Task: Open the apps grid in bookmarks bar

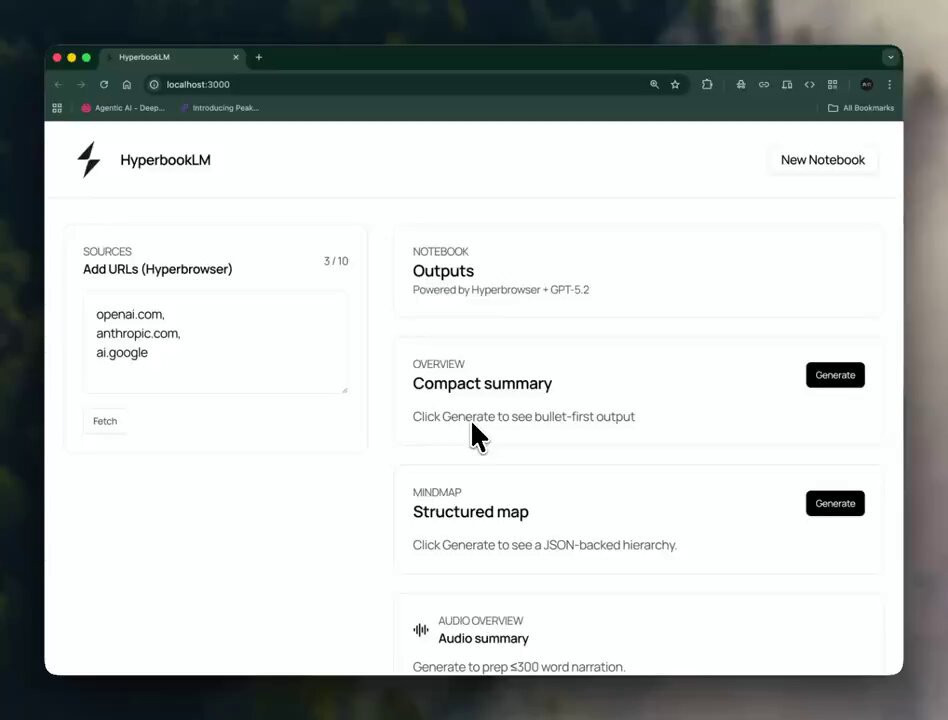Action: 57,108
